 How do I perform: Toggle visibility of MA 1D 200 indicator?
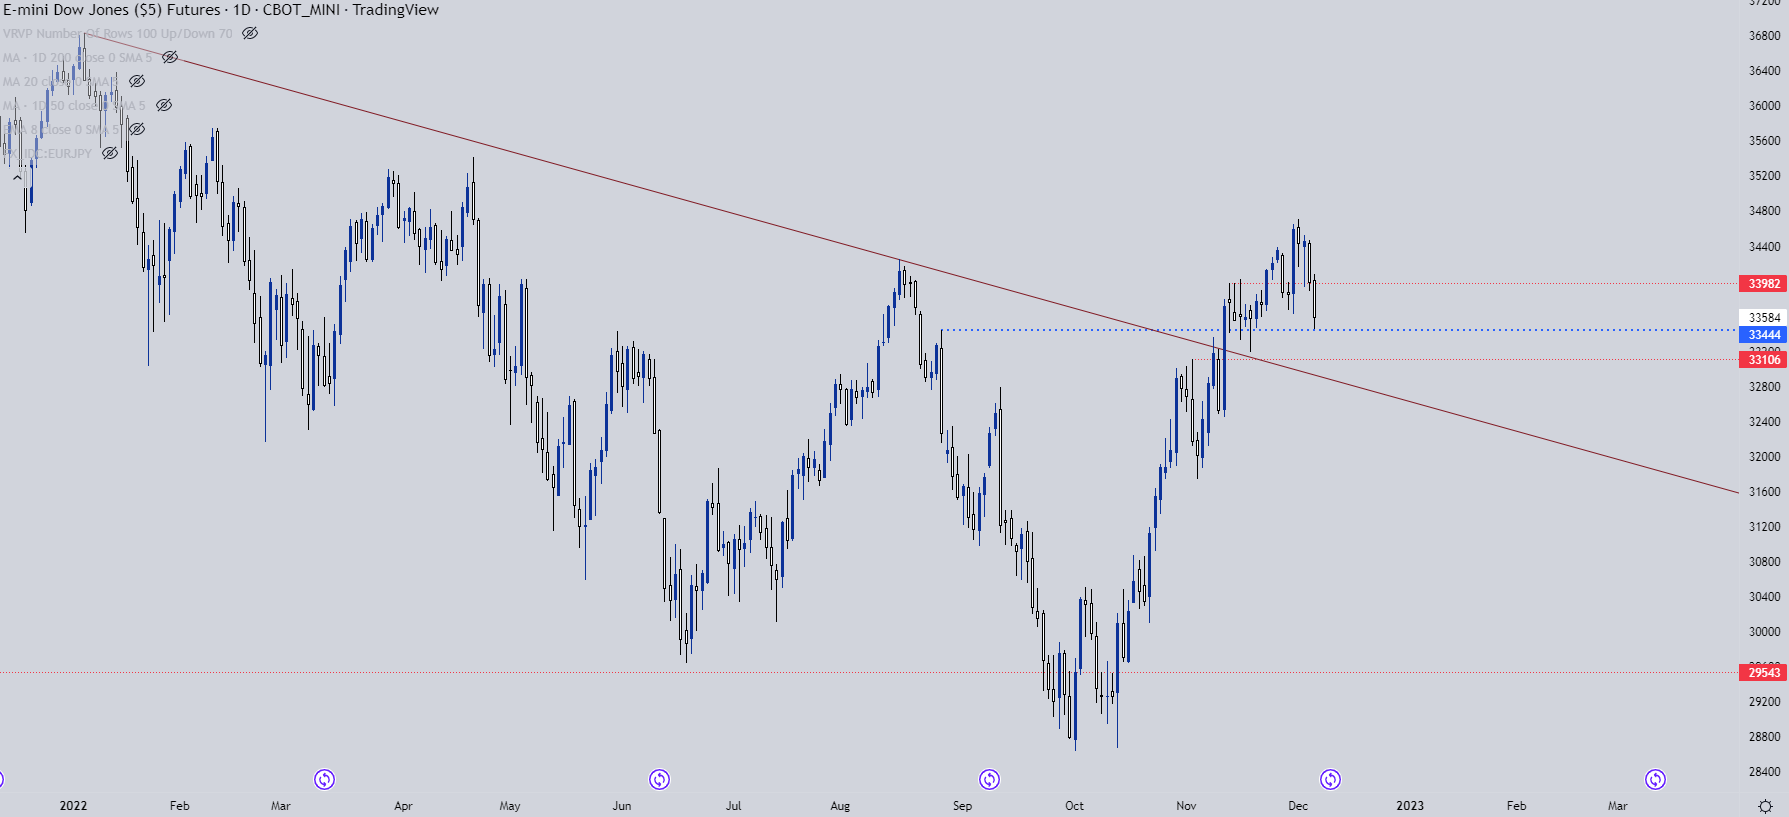170,57
